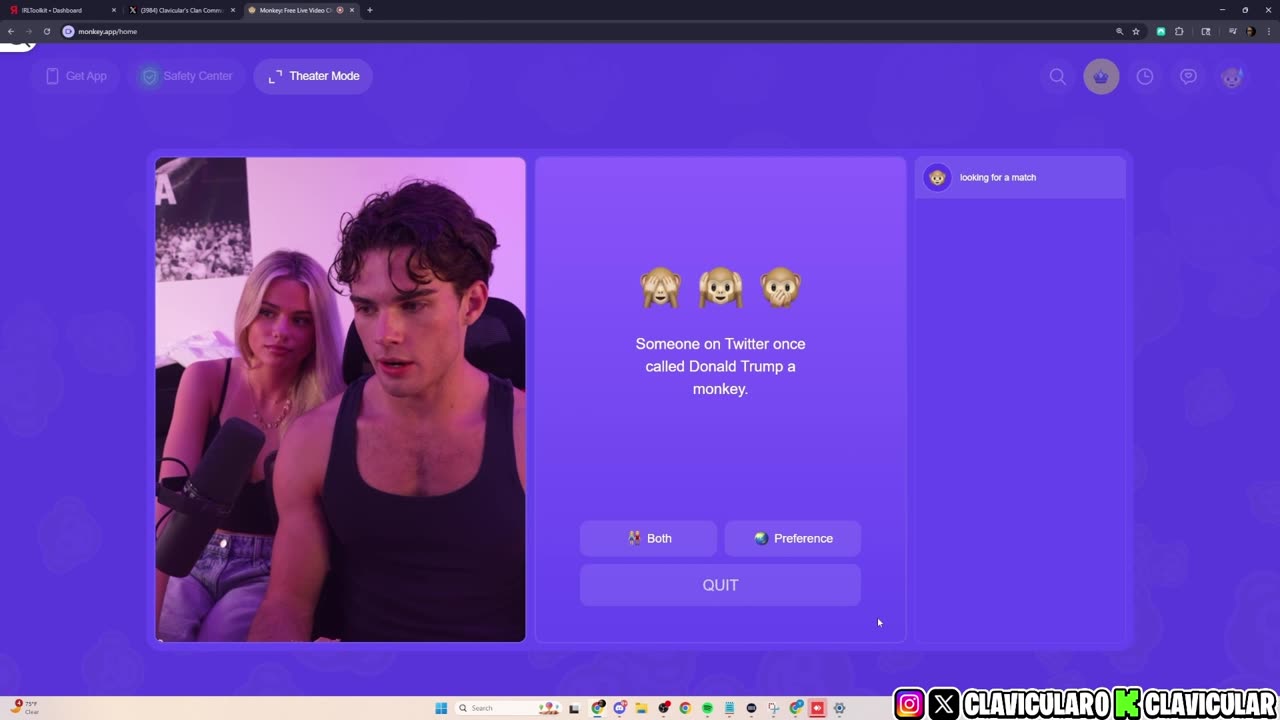Reload the monkey.app page
The height and width of the screenshot is (720, 1280).
46,31
